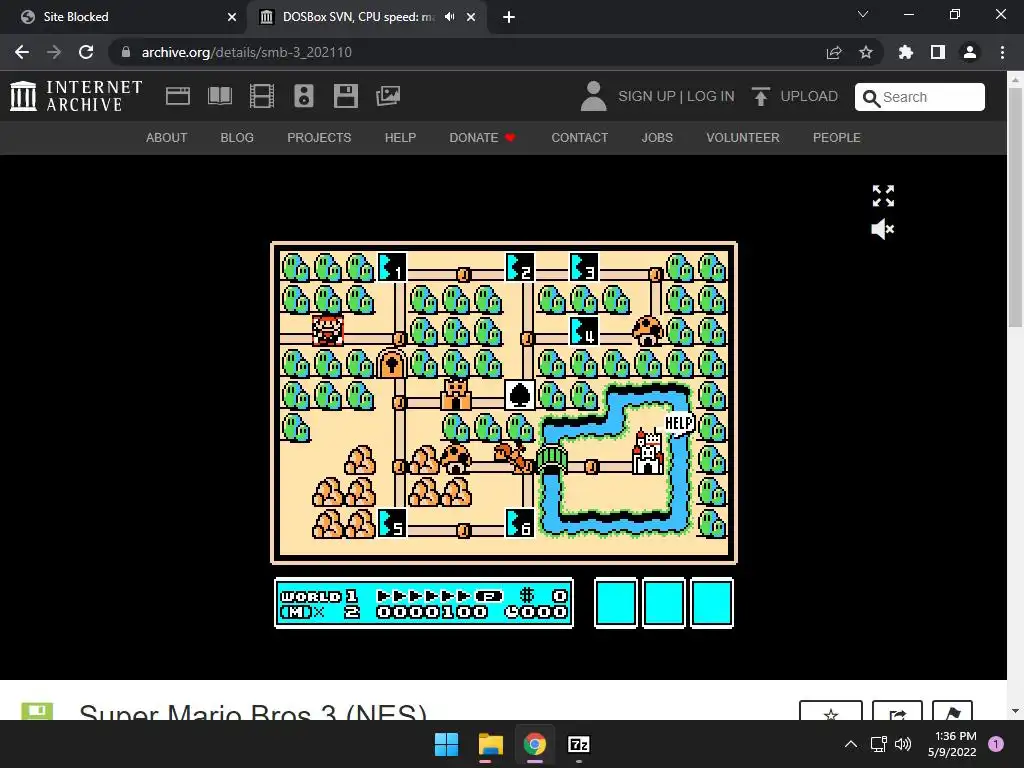This screenshot has height=768, width=1024.
Task: Open the BLOG menu item
Action: pos(237,138)
